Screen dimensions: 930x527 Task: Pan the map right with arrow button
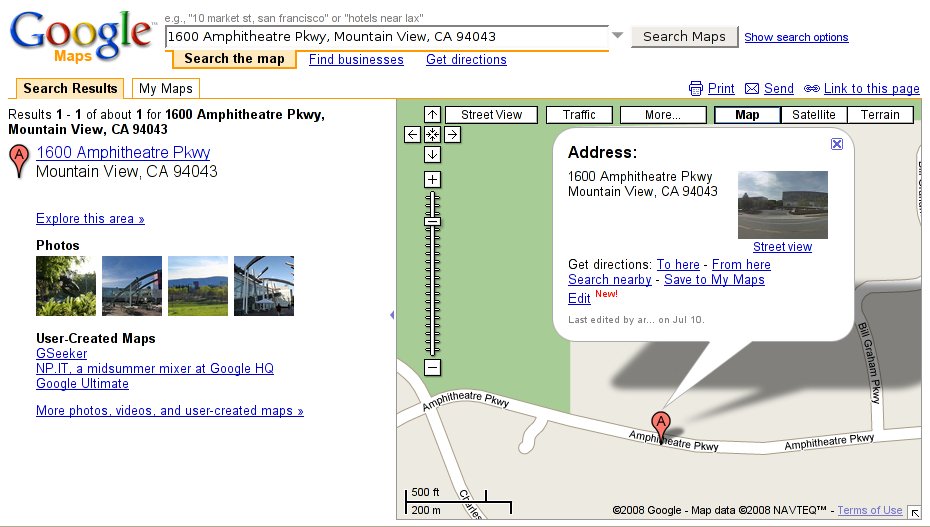453,135
